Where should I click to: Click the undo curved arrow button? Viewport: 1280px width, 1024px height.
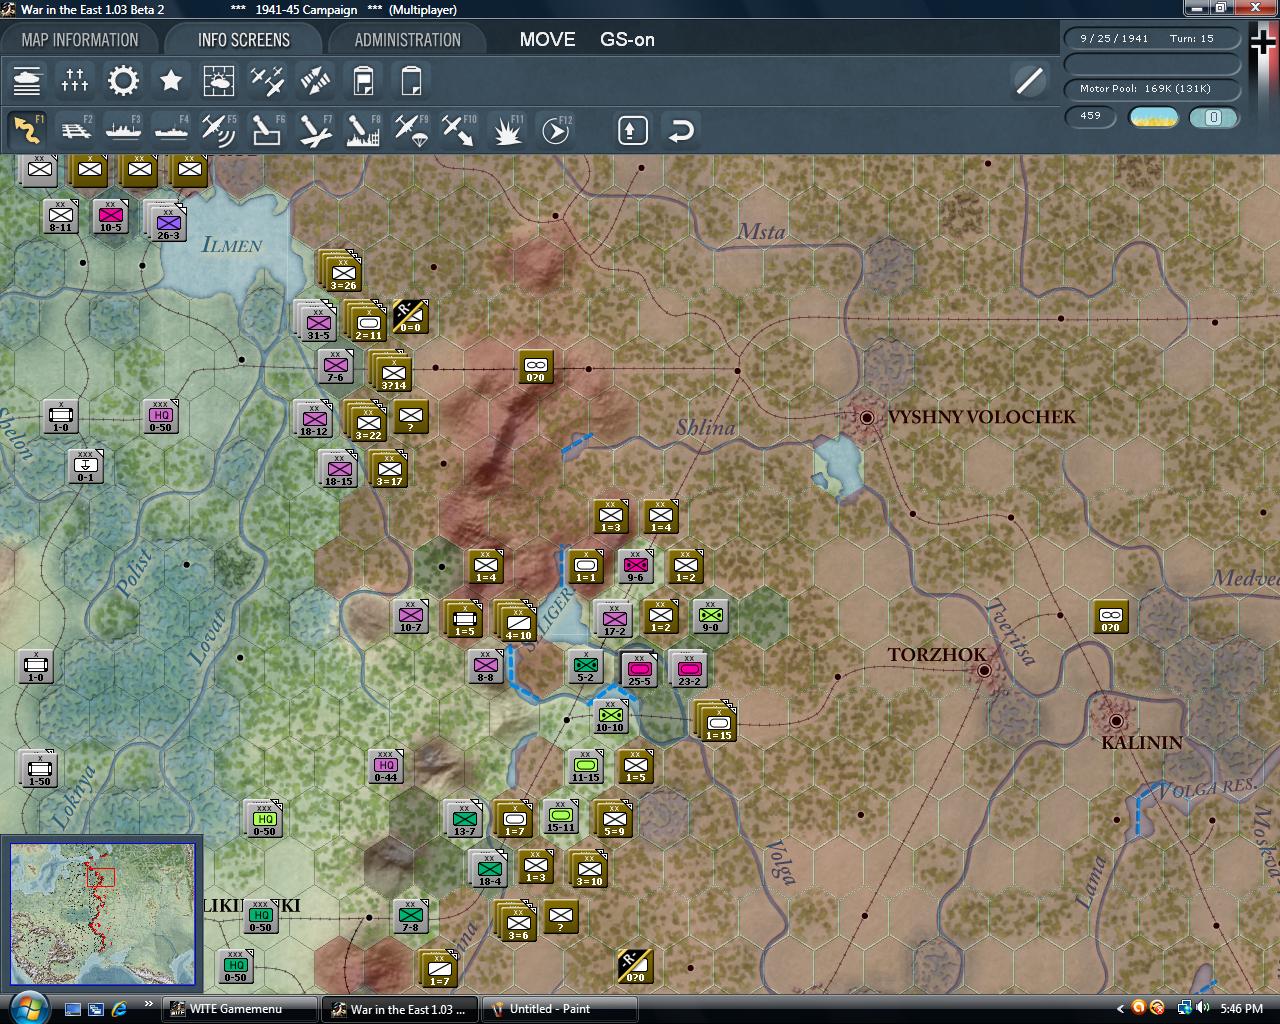pos(681,130)
